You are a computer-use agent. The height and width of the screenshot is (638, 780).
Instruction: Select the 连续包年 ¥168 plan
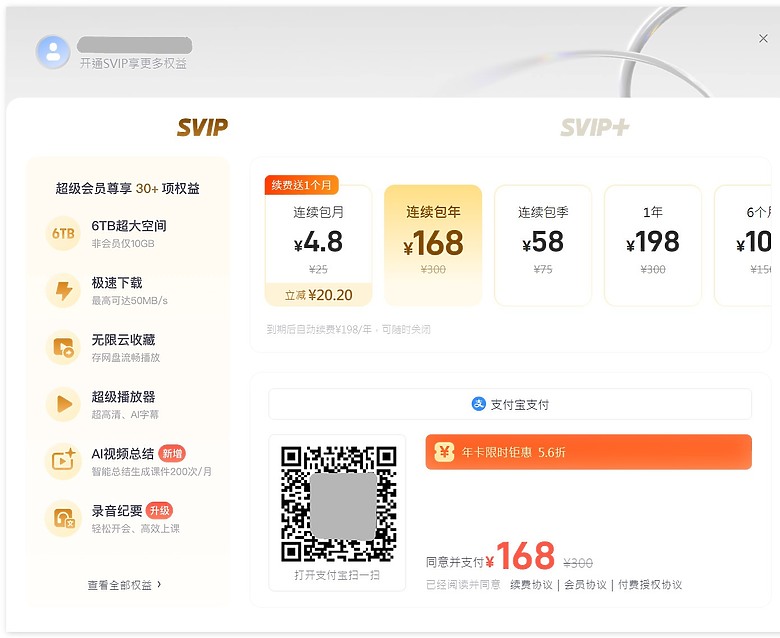433,246
